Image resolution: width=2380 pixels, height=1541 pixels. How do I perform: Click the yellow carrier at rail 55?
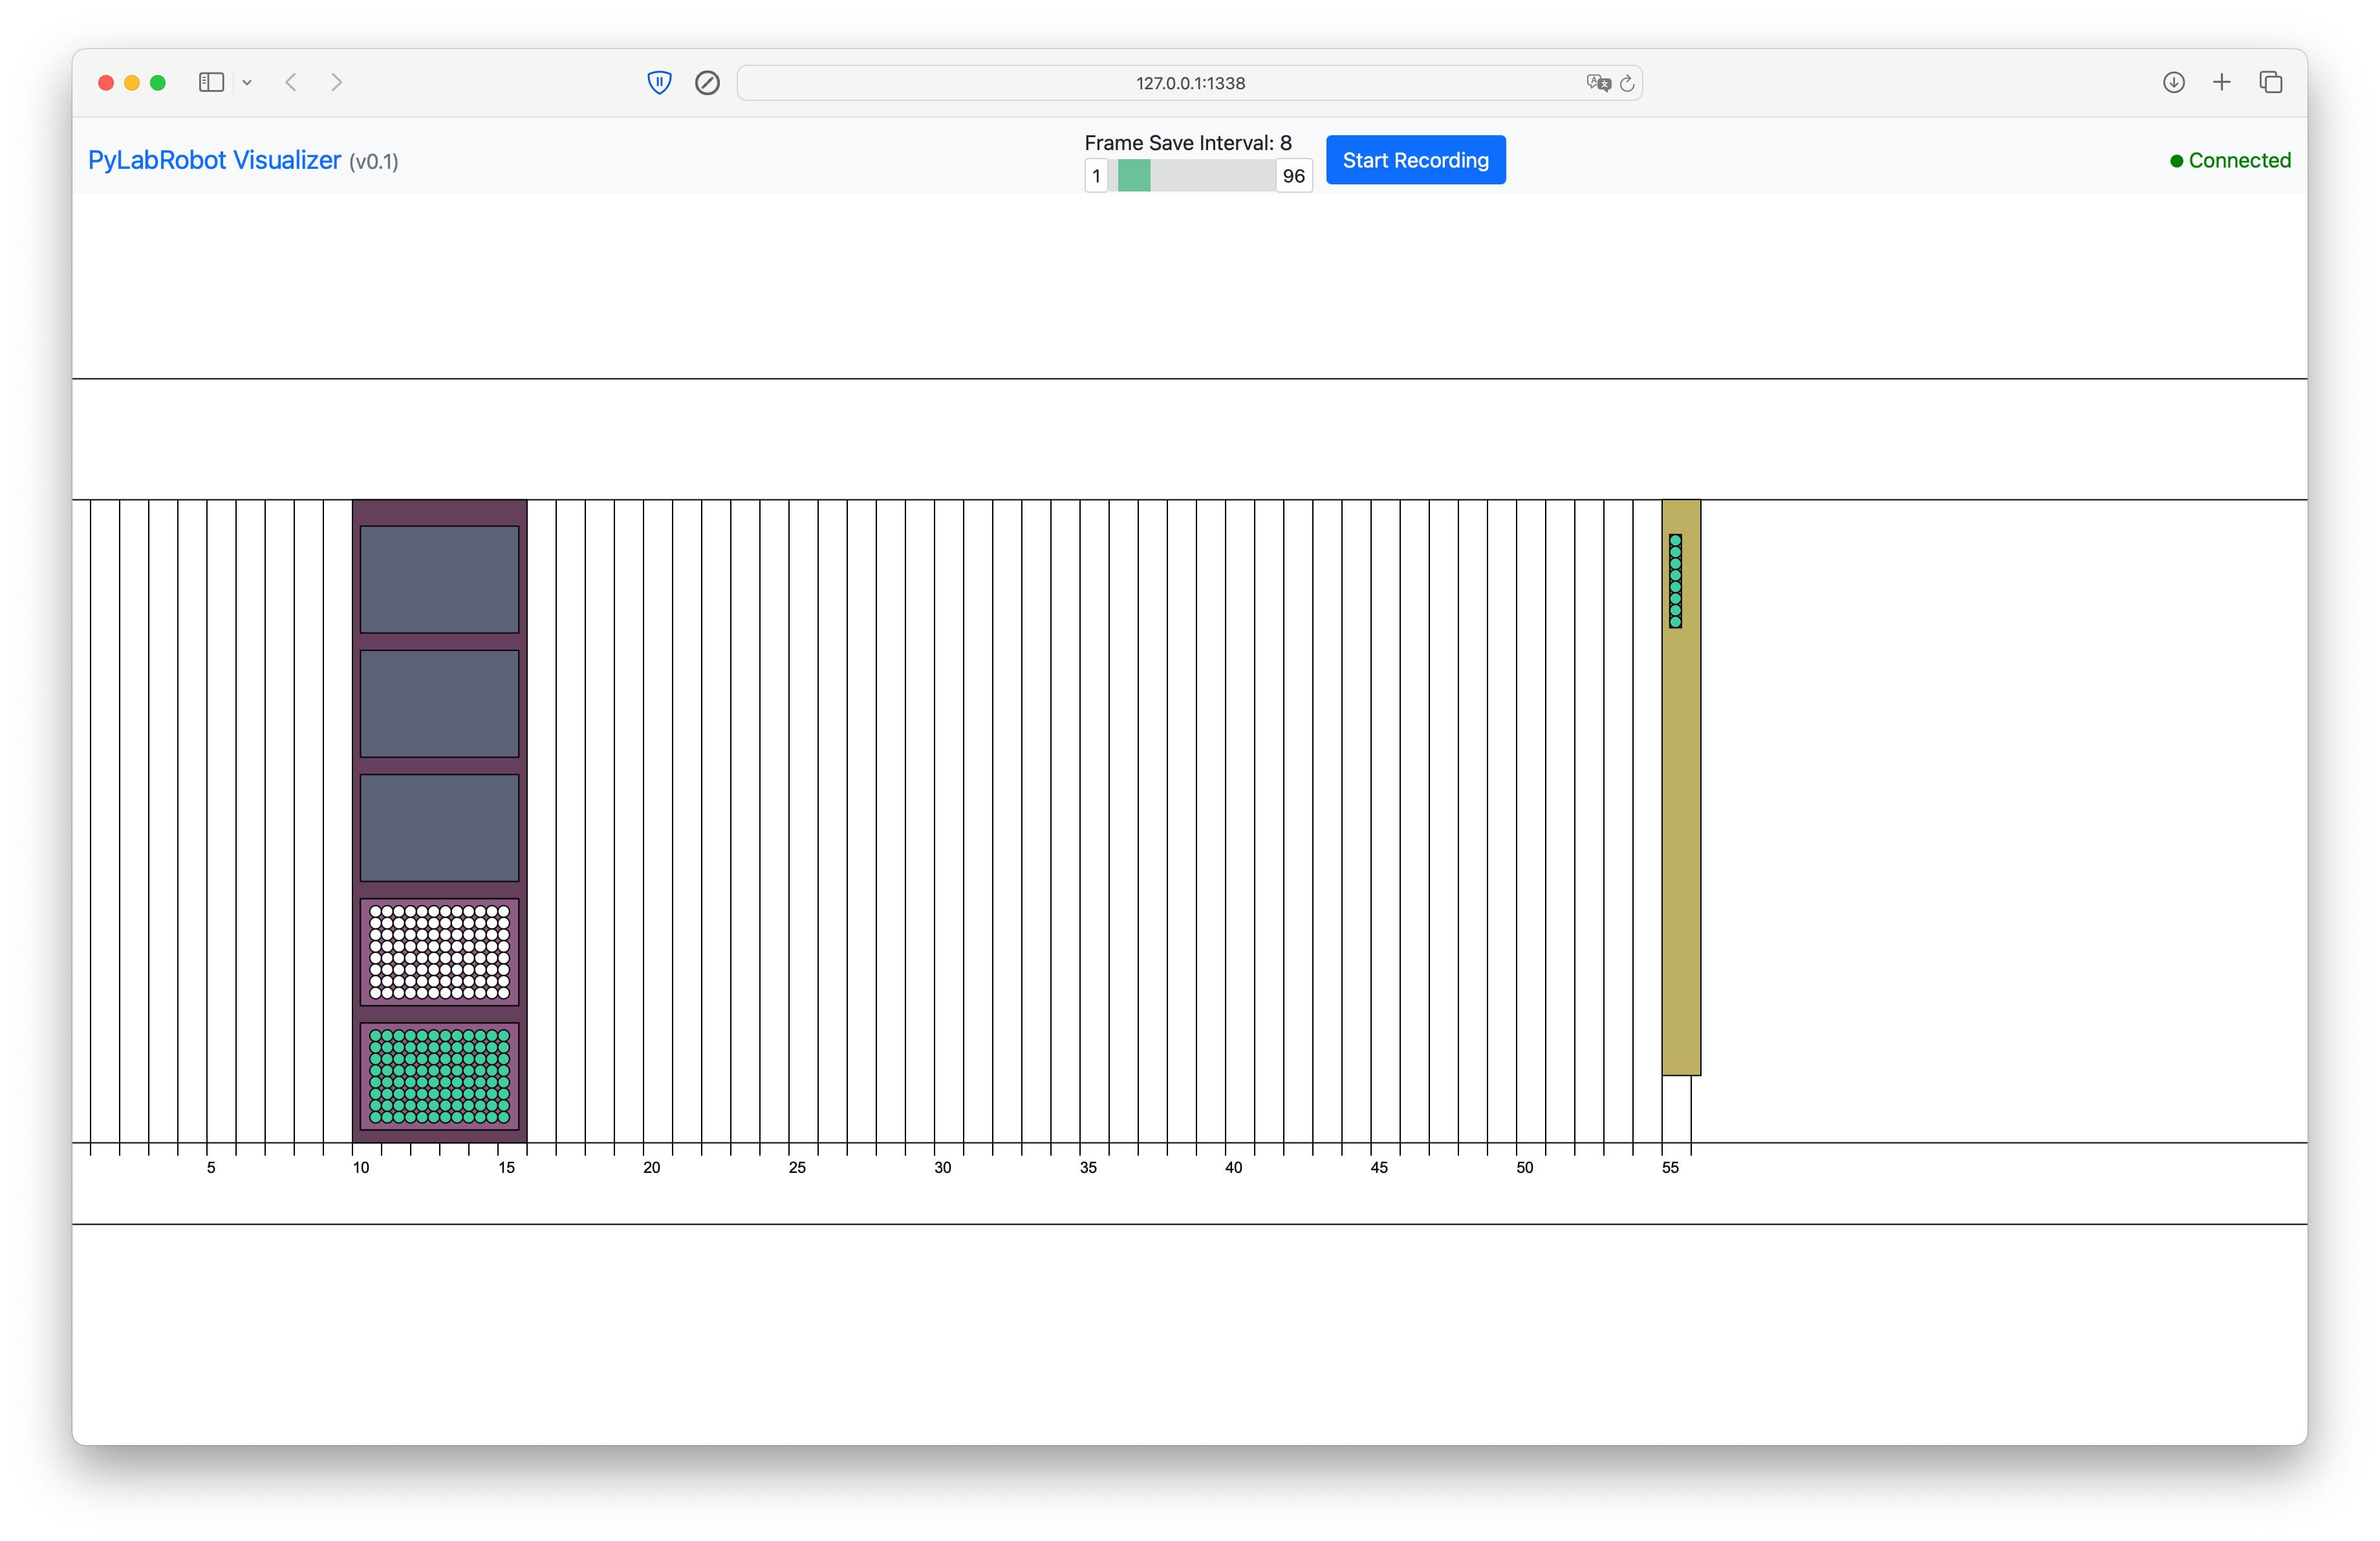click(1682, 850)
